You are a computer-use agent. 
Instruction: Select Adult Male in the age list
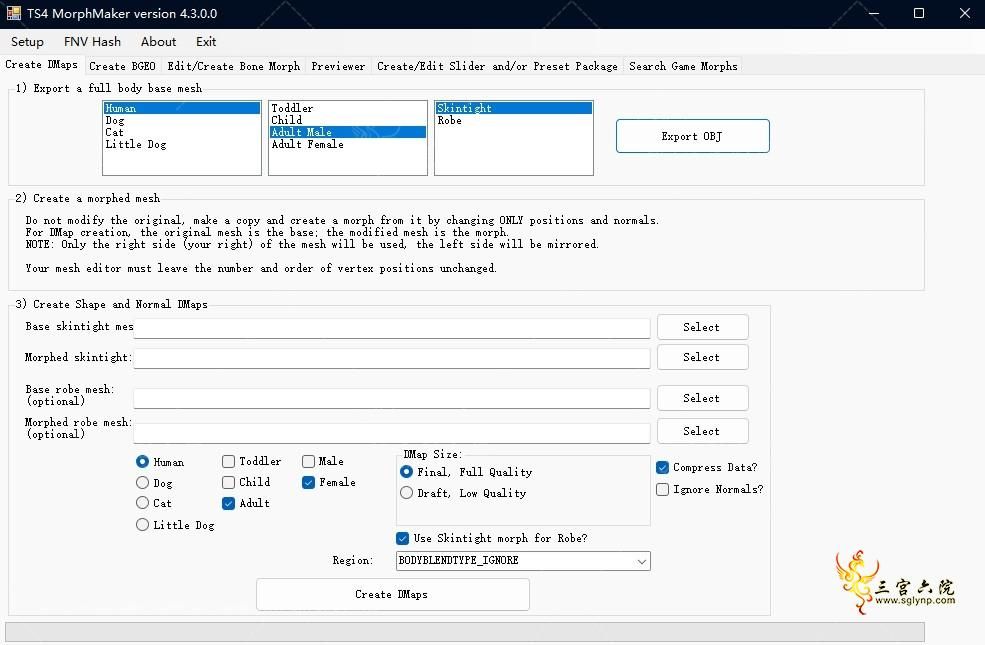pos(347,132)
